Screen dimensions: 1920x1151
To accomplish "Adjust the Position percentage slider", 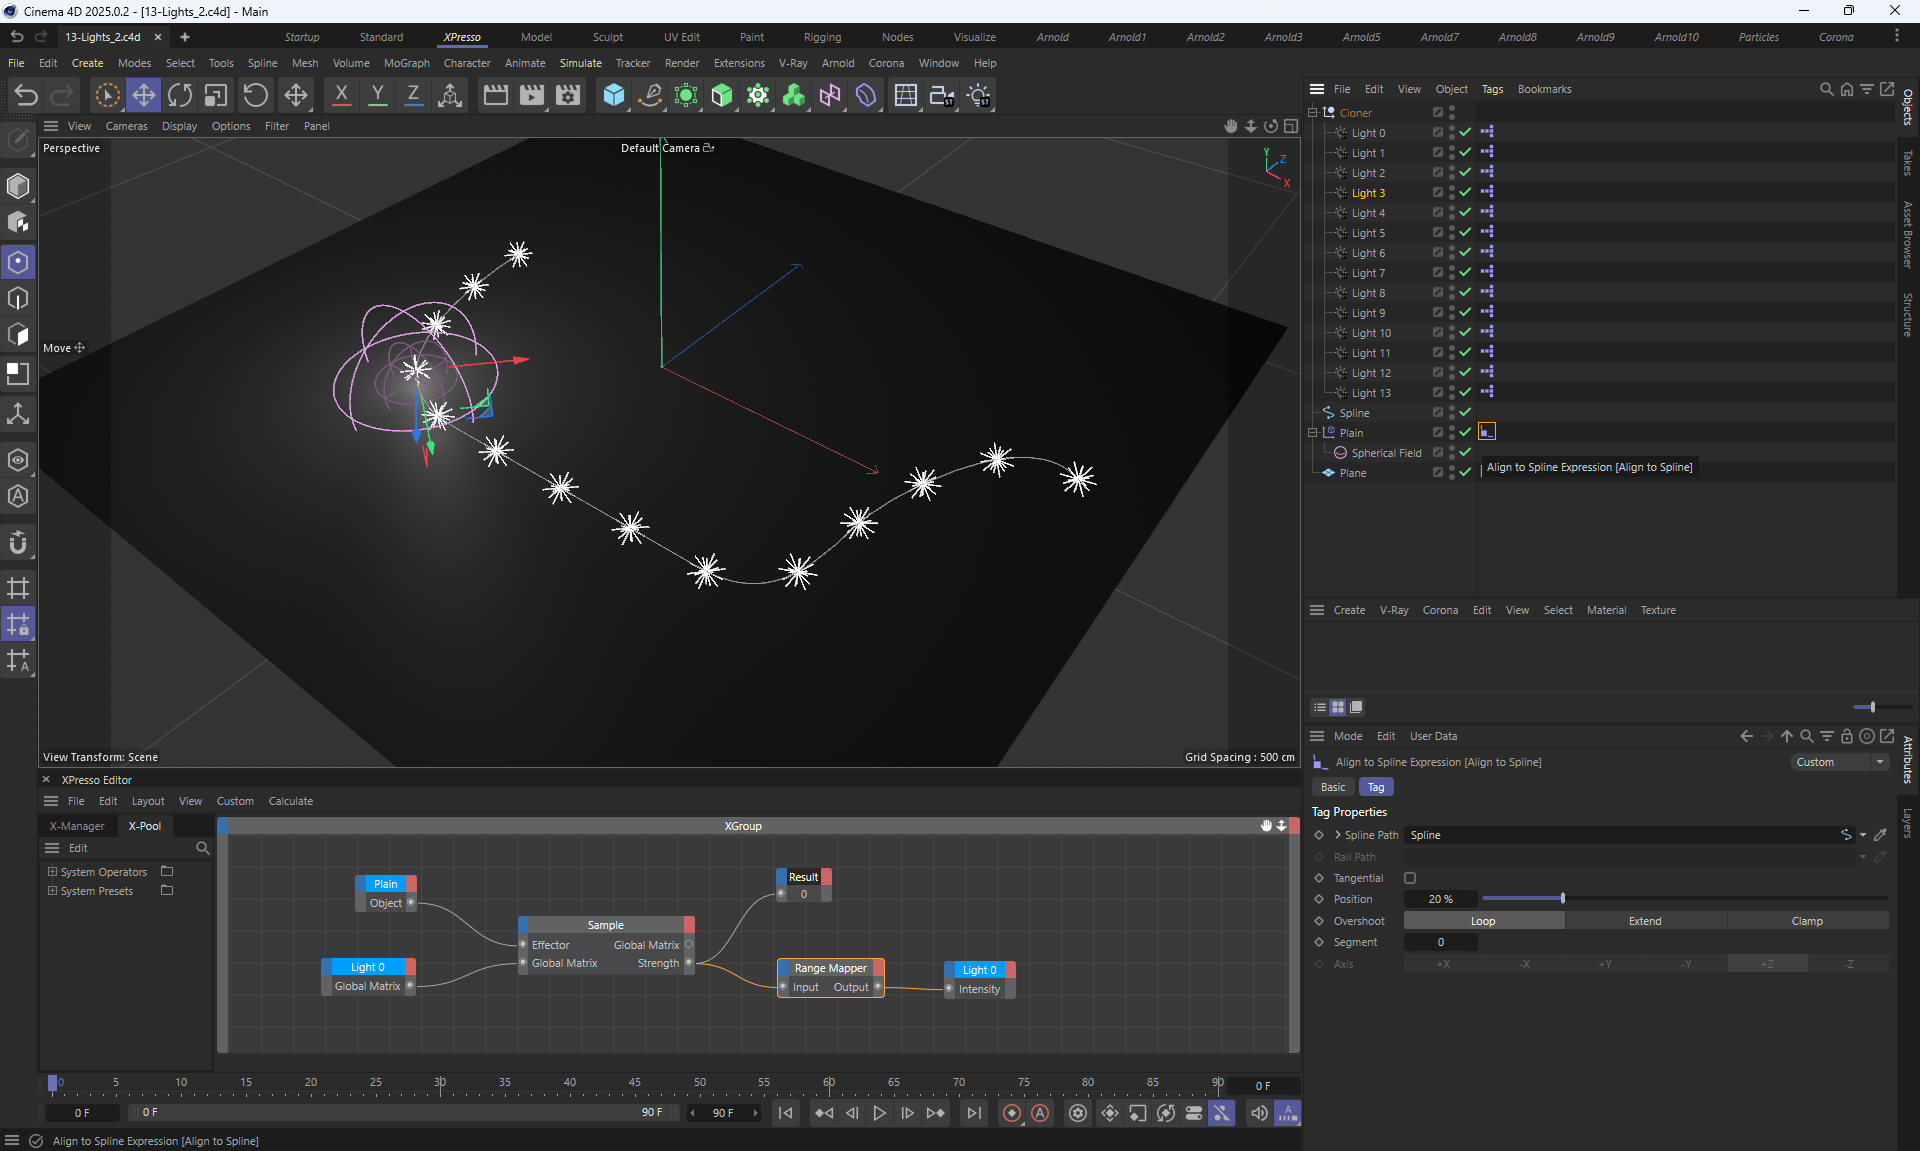I will [x=1562, y=899].
